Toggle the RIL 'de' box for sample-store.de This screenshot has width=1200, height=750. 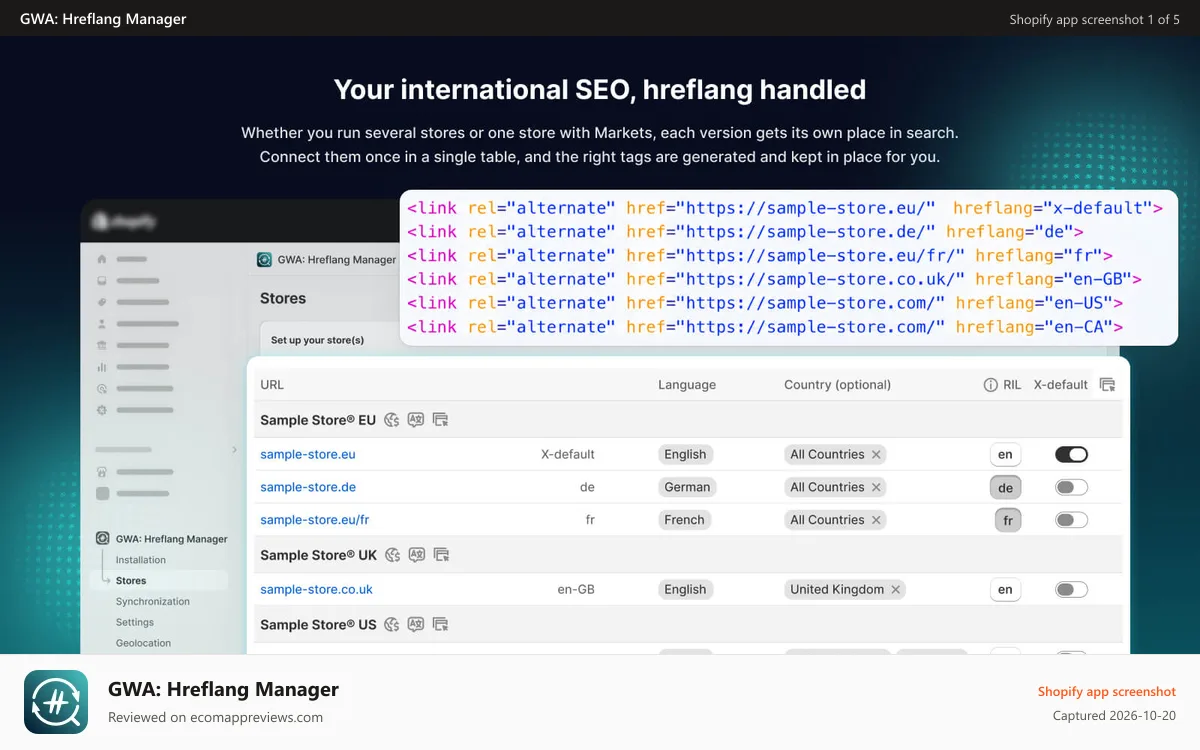(1005, 488)
